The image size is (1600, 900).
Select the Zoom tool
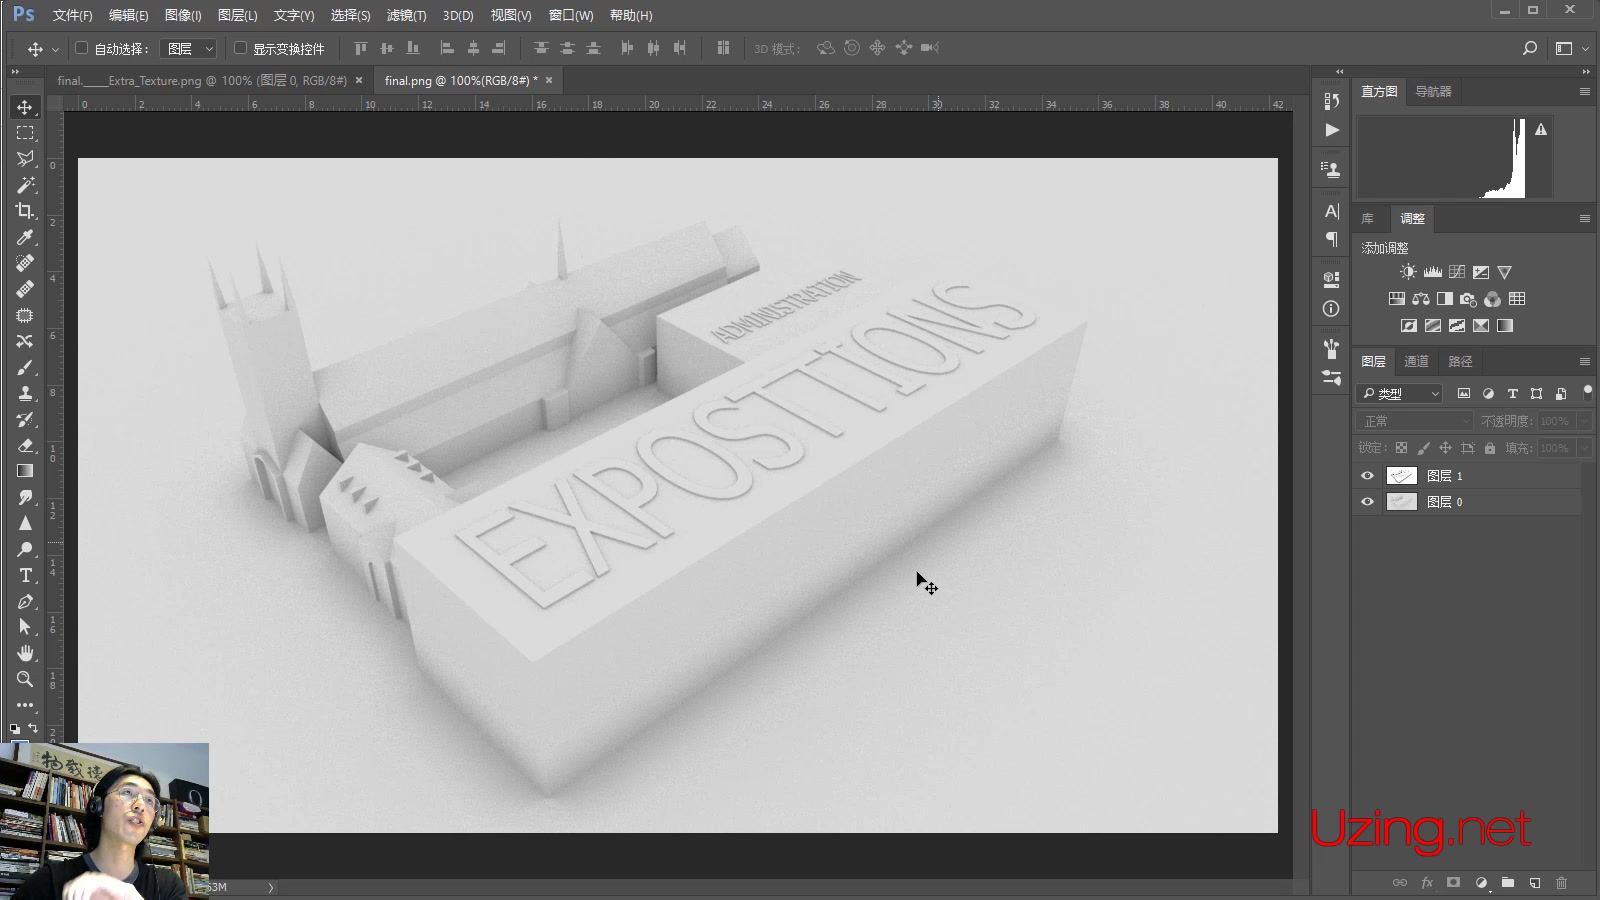click(x=24, y=679)
